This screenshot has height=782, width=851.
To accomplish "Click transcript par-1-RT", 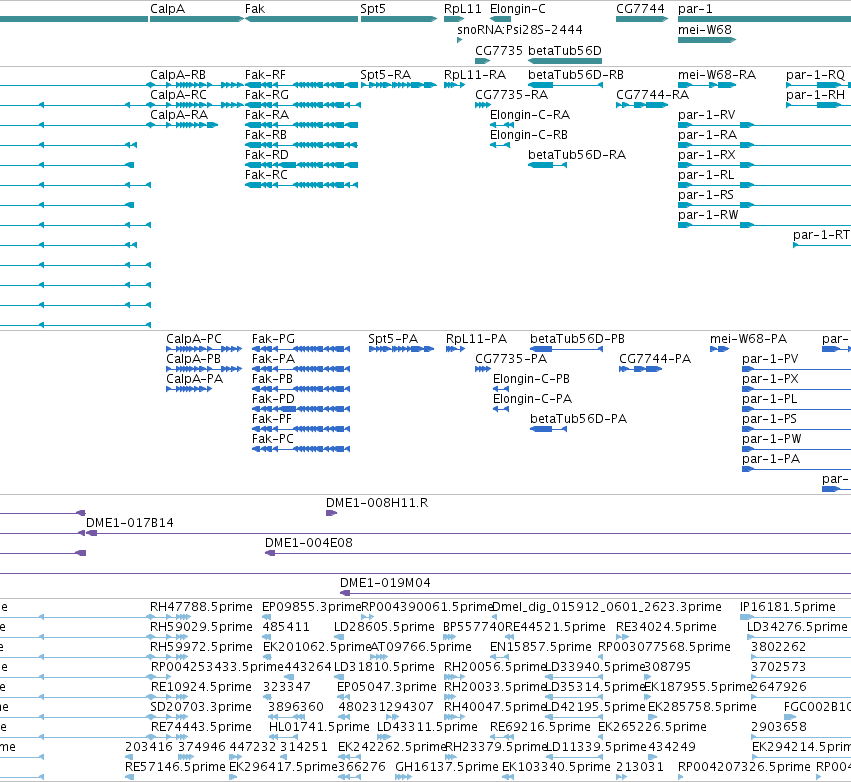I will pyautogui.click(x=822, y=245).
